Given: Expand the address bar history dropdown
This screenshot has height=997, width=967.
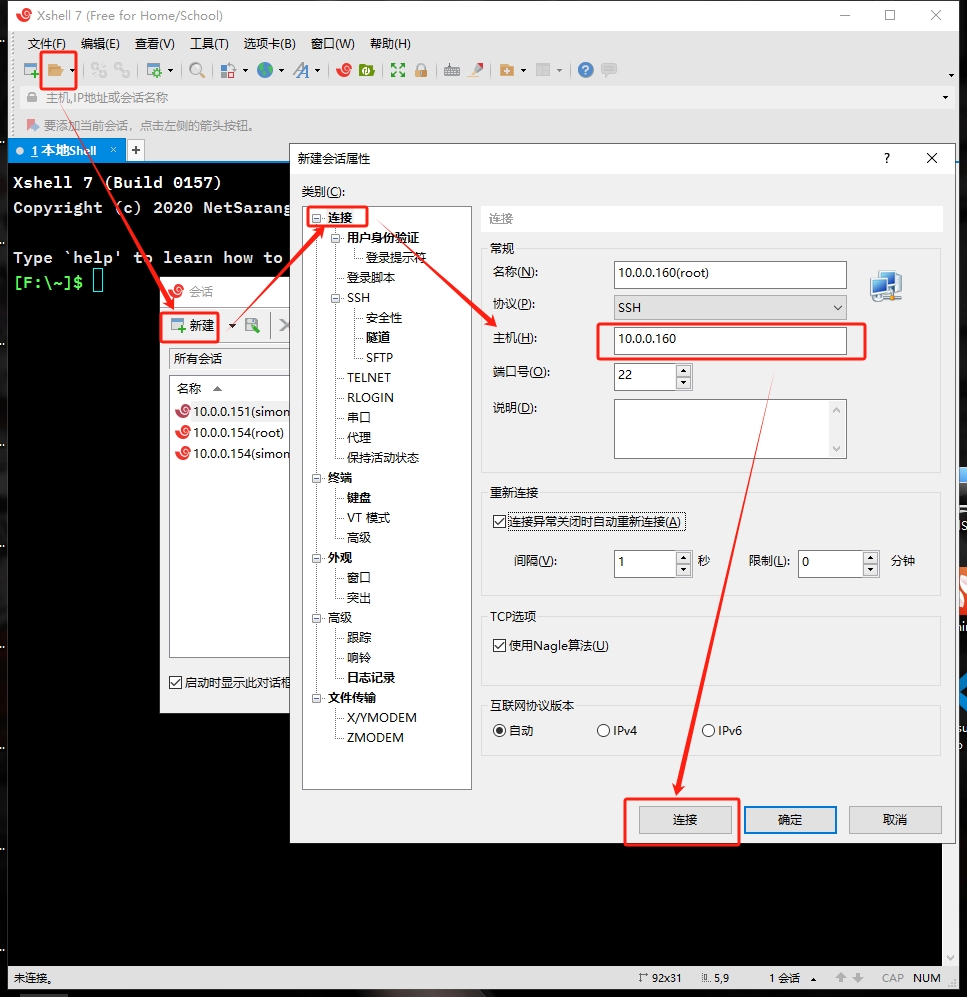Looking at the screenshot, I should (x=945, y=97).
